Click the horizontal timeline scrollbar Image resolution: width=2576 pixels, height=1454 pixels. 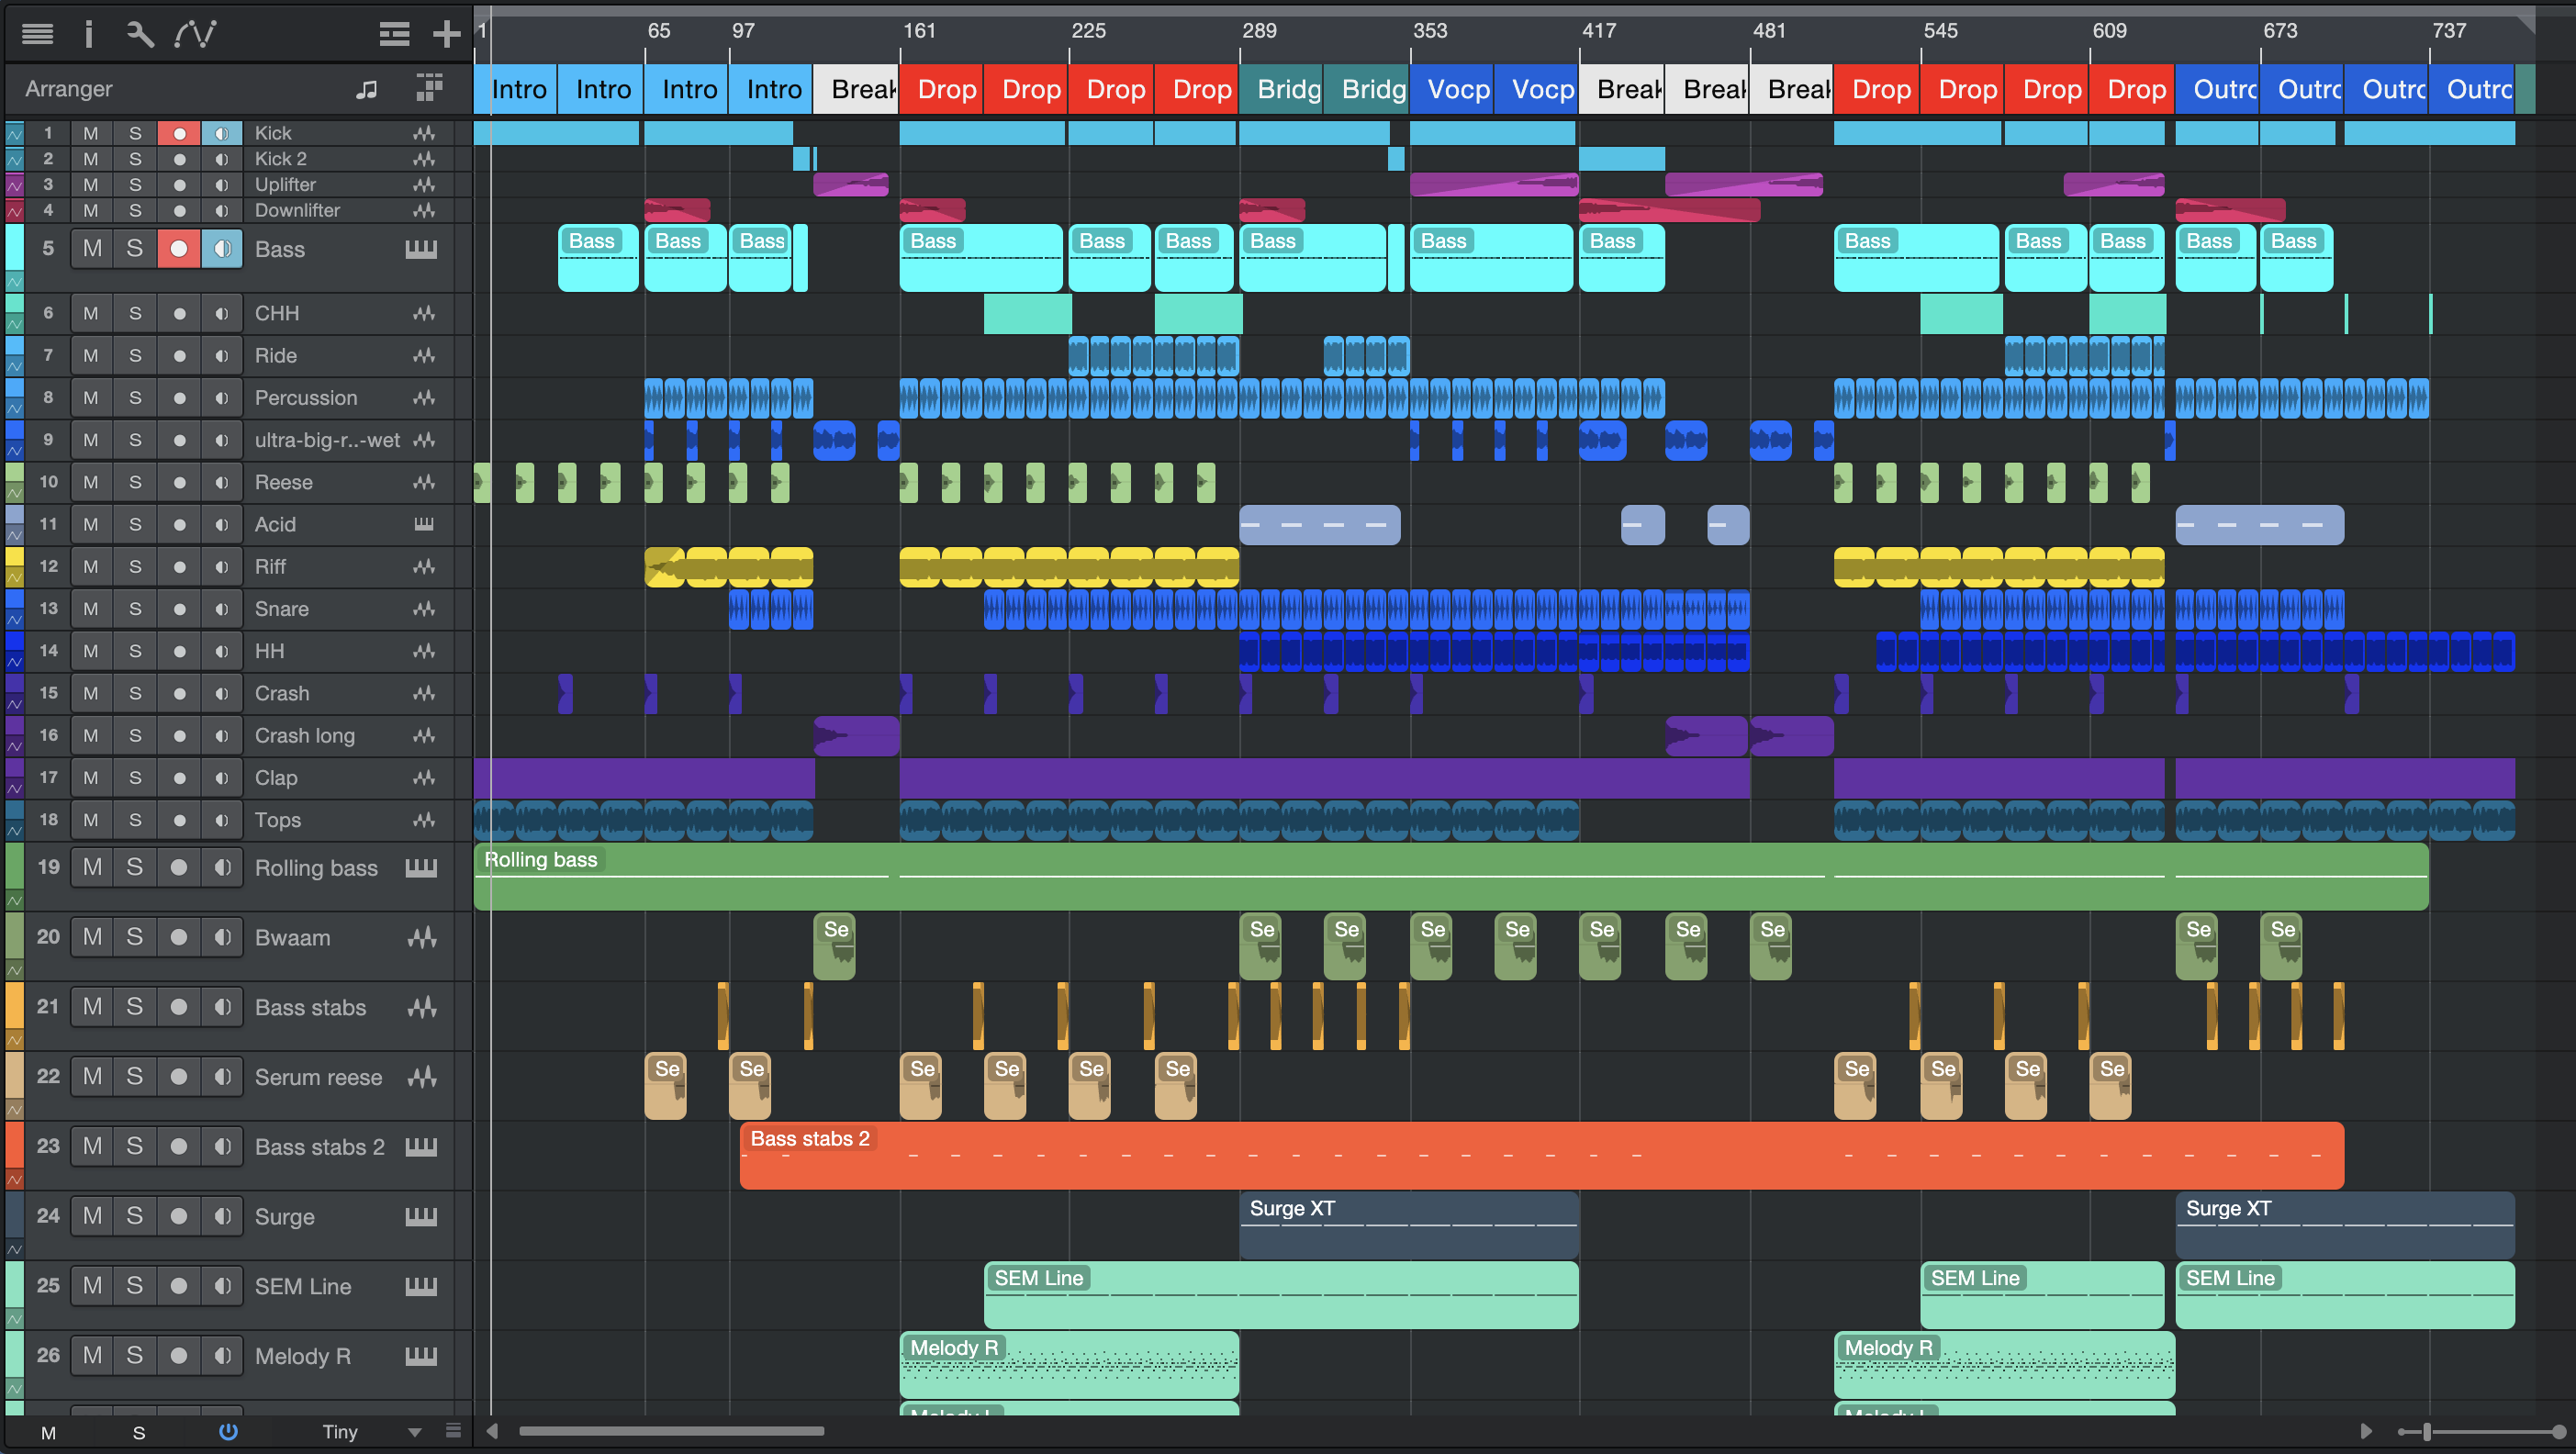[671, 1431]
